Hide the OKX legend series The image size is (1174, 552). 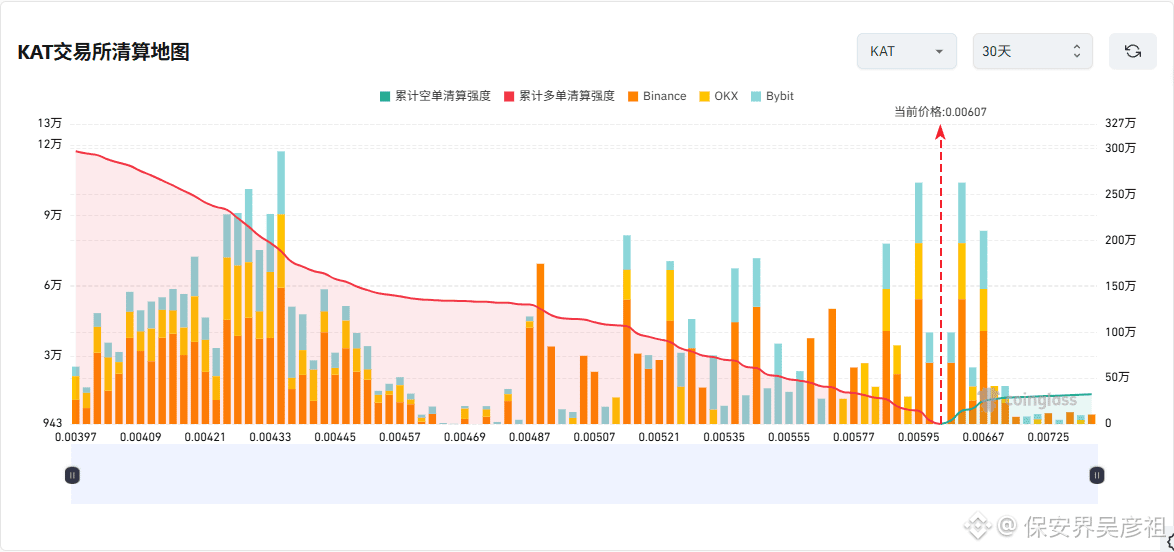click(718, 96)
